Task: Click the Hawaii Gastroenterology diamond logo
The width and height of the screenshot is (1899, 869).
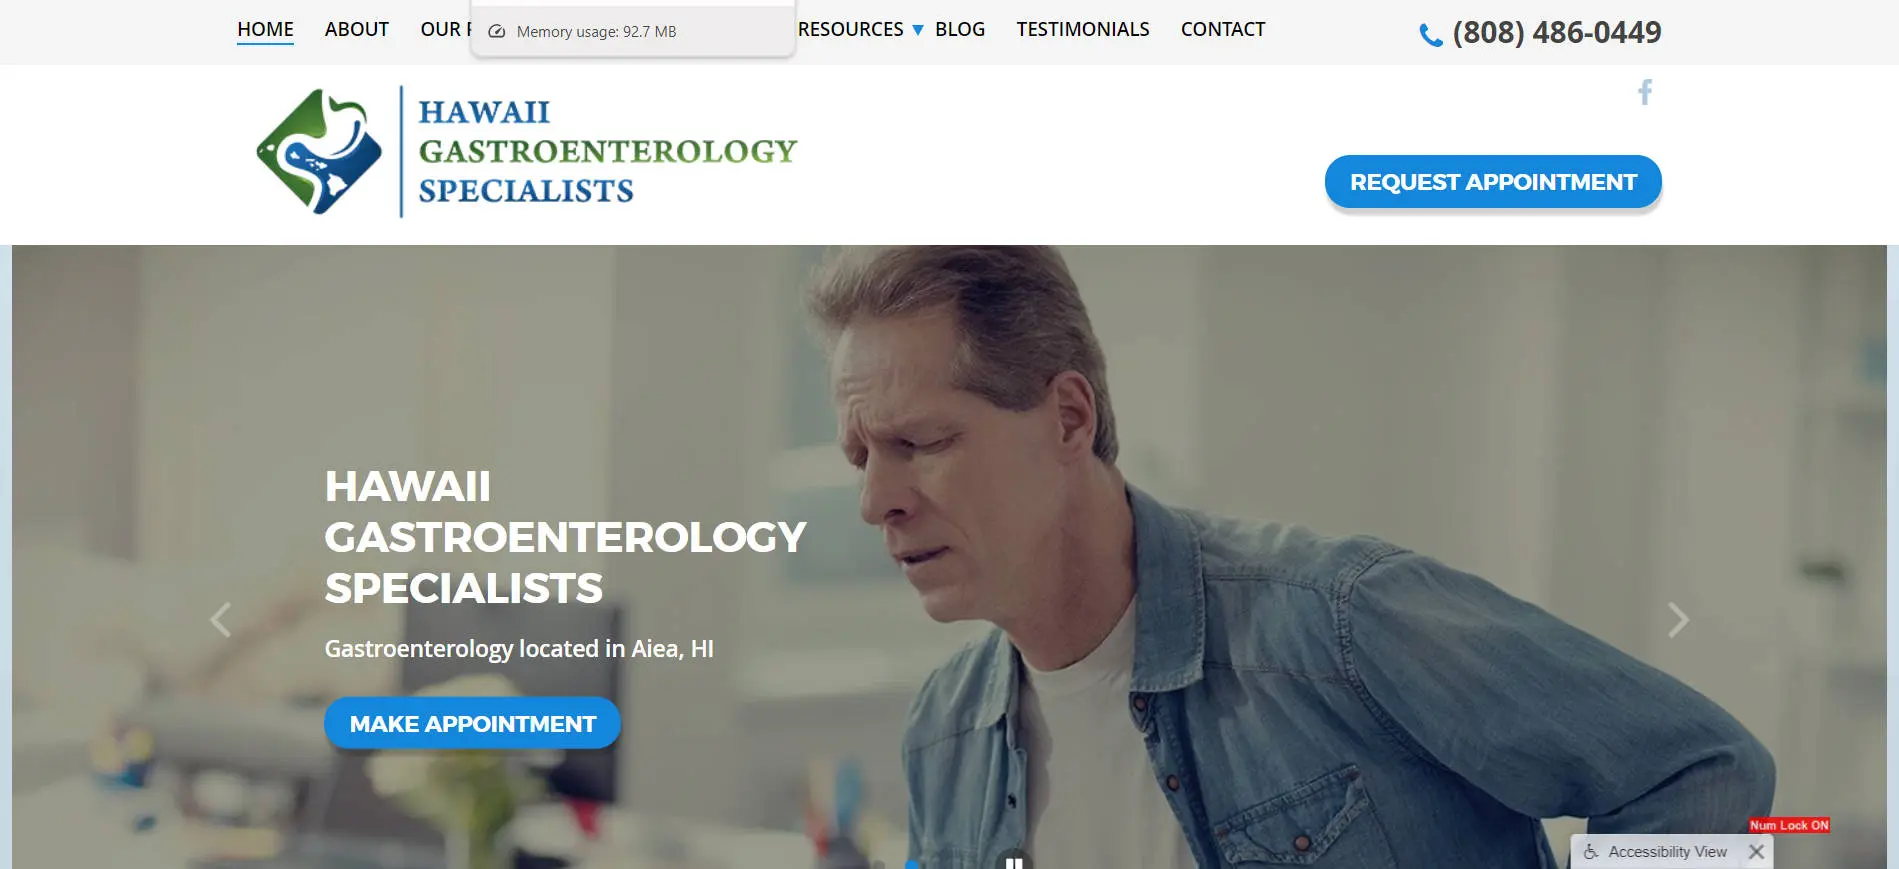Action: point(319,151)
